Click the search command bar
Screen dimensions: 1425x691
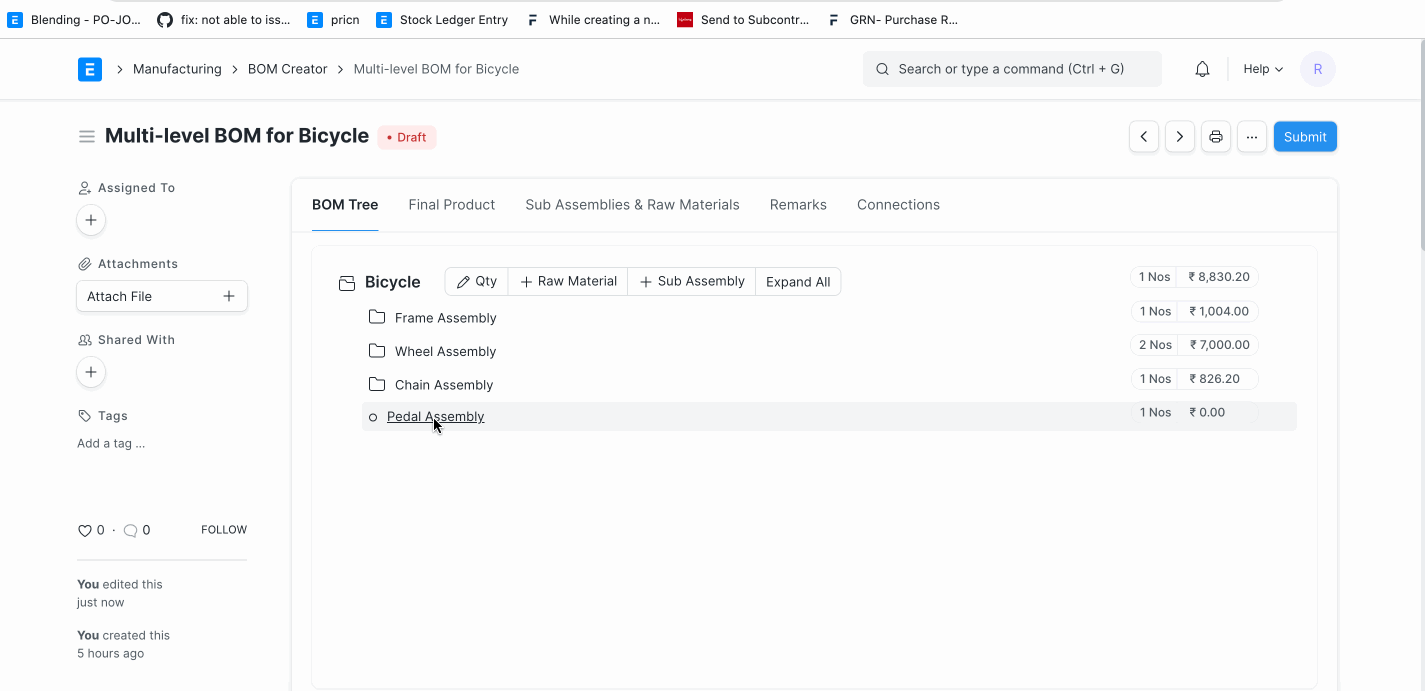(x=1011, y=68)
